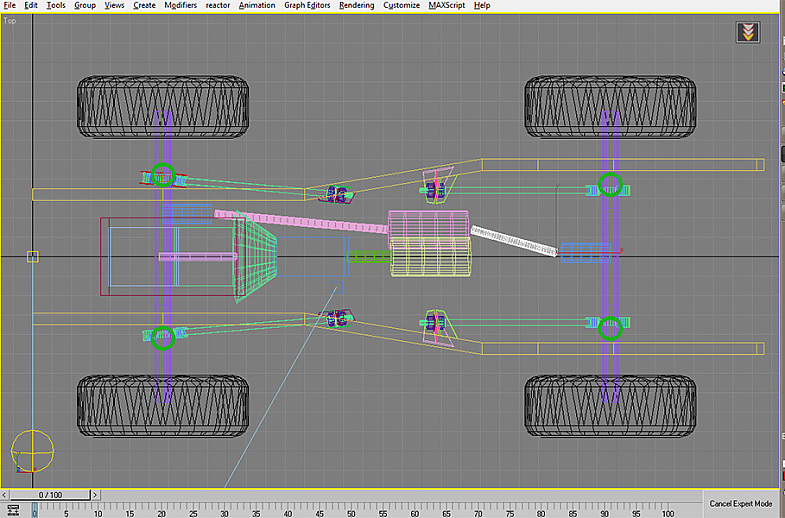Click the Top viewport label
The width and height of the screenshot is (785, 518).
pos(9,19)
